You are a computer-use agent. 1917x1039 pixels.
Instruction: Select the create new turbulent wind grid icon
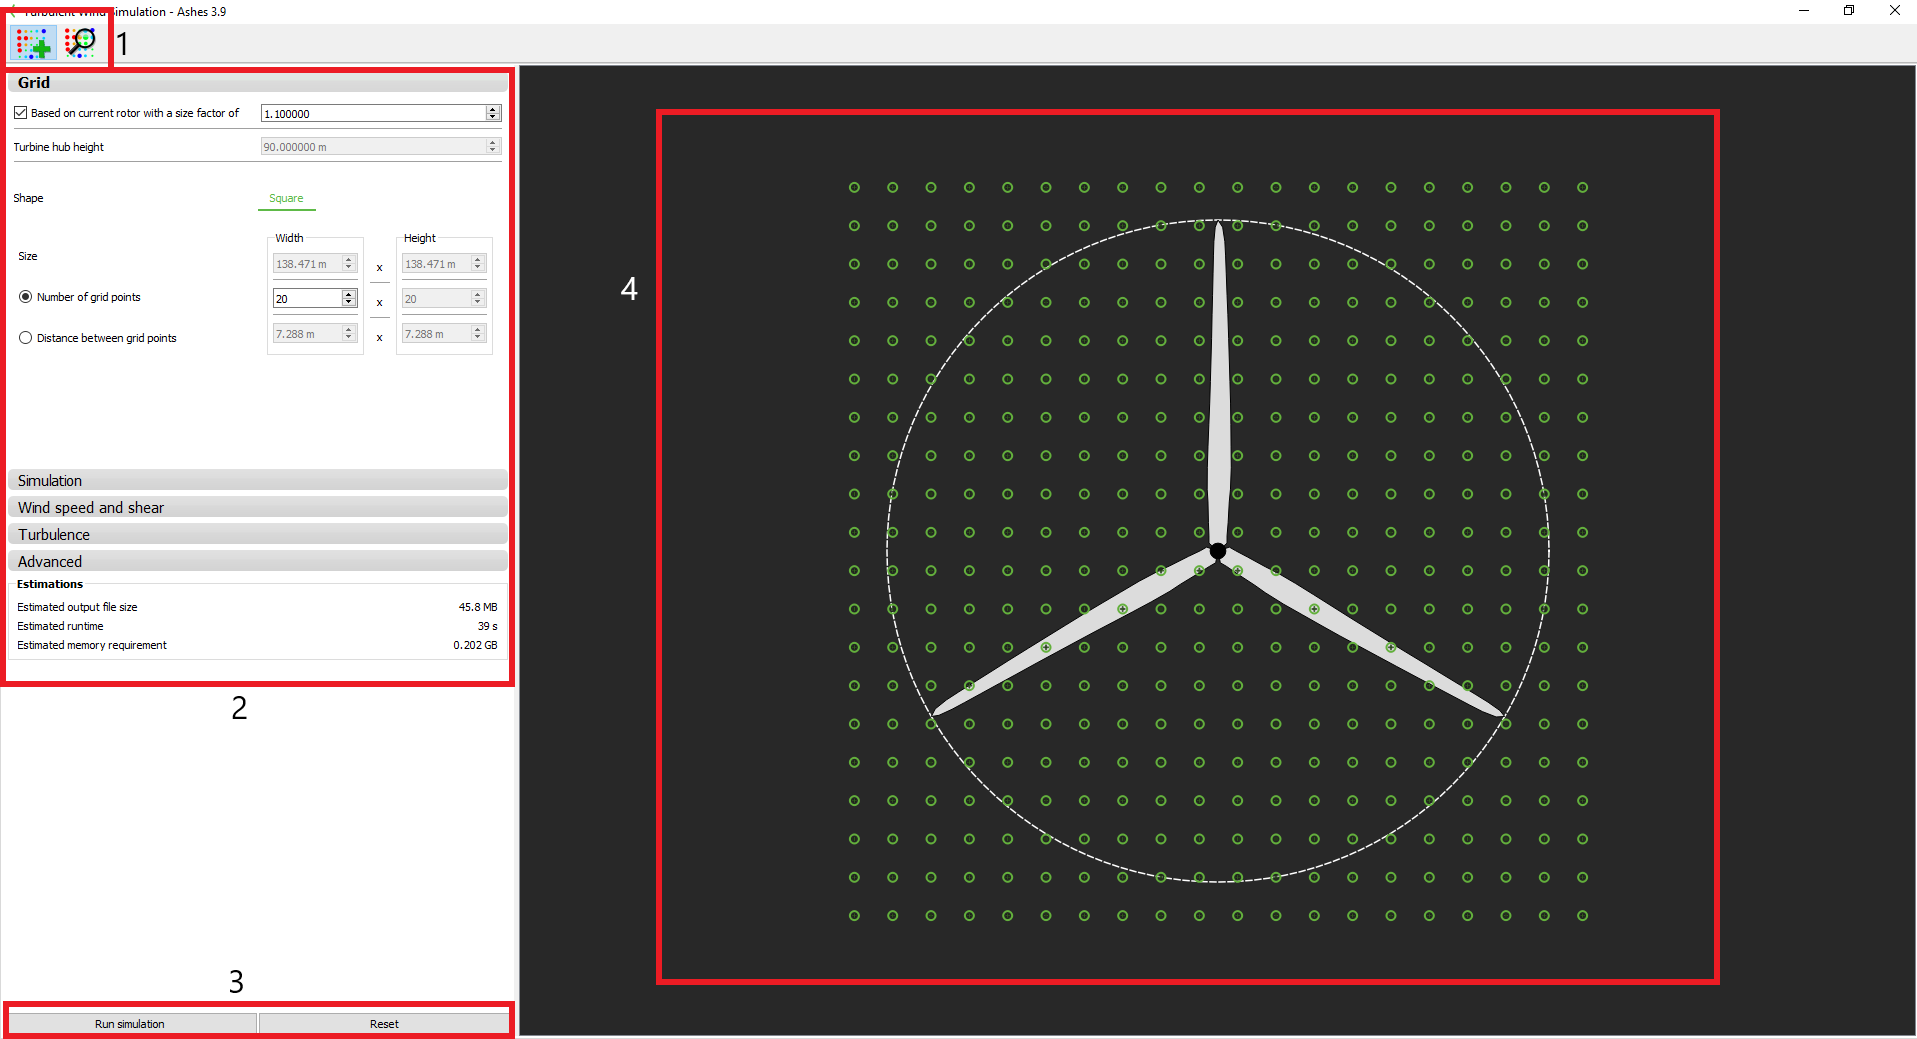(x=33, y=42)
